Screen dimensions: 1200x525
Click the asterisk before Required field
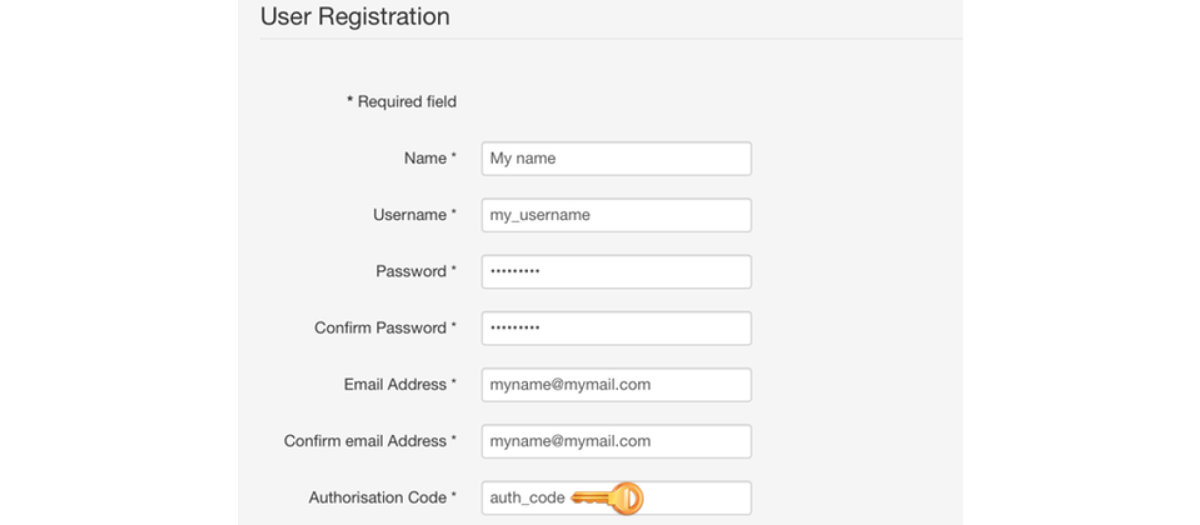tap(350, 101)
